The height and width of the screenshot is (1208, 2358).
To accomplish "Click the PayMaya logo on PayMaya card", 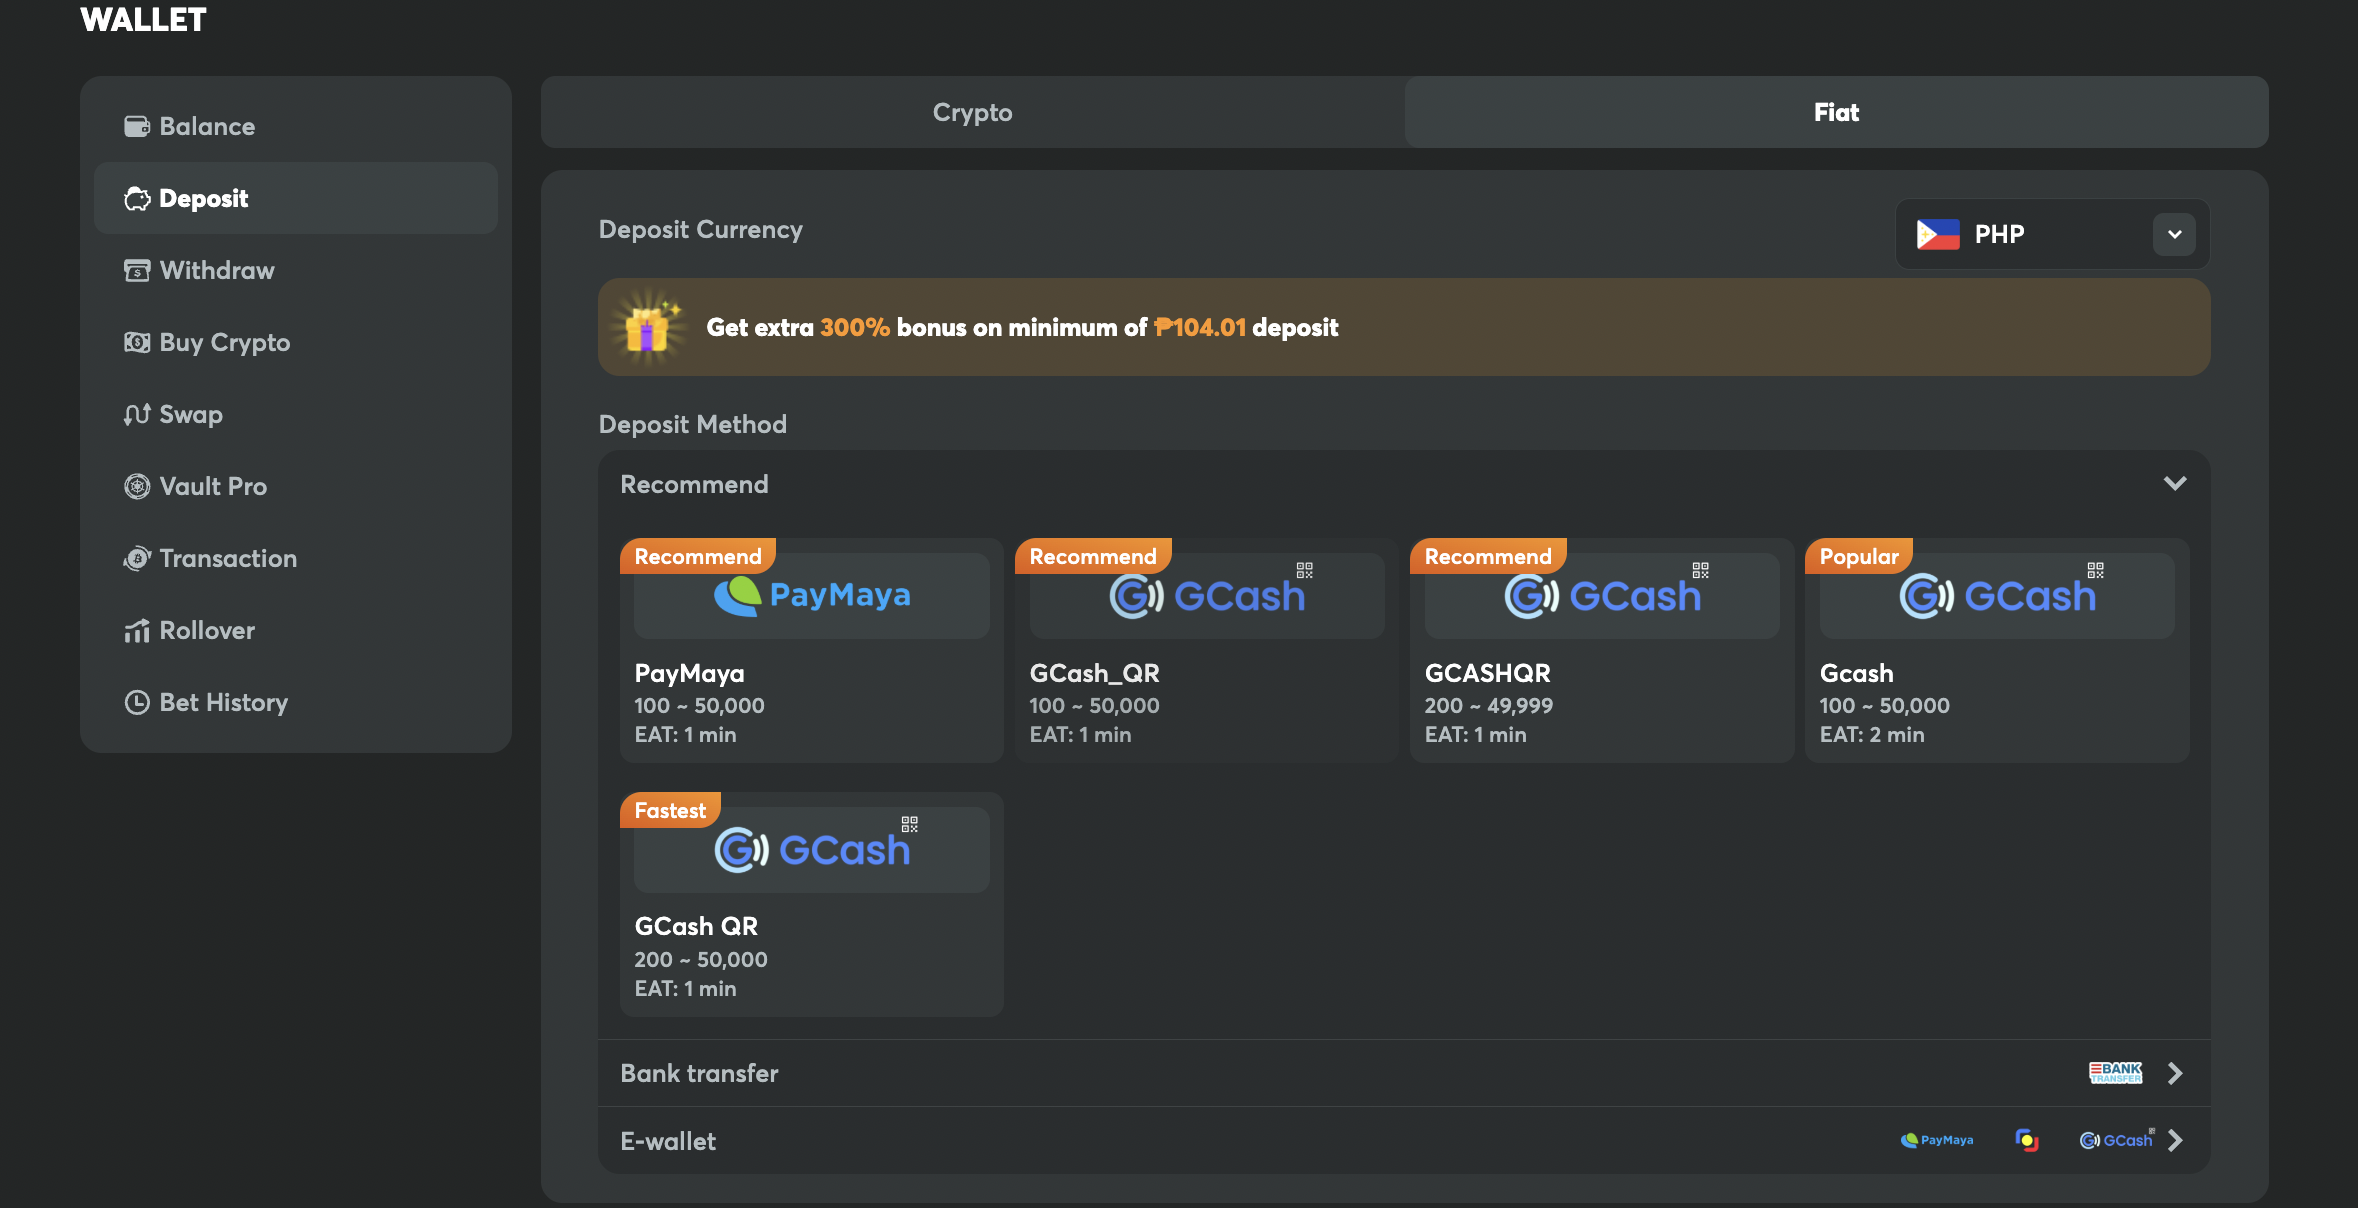I will click(x=812, y=595).
